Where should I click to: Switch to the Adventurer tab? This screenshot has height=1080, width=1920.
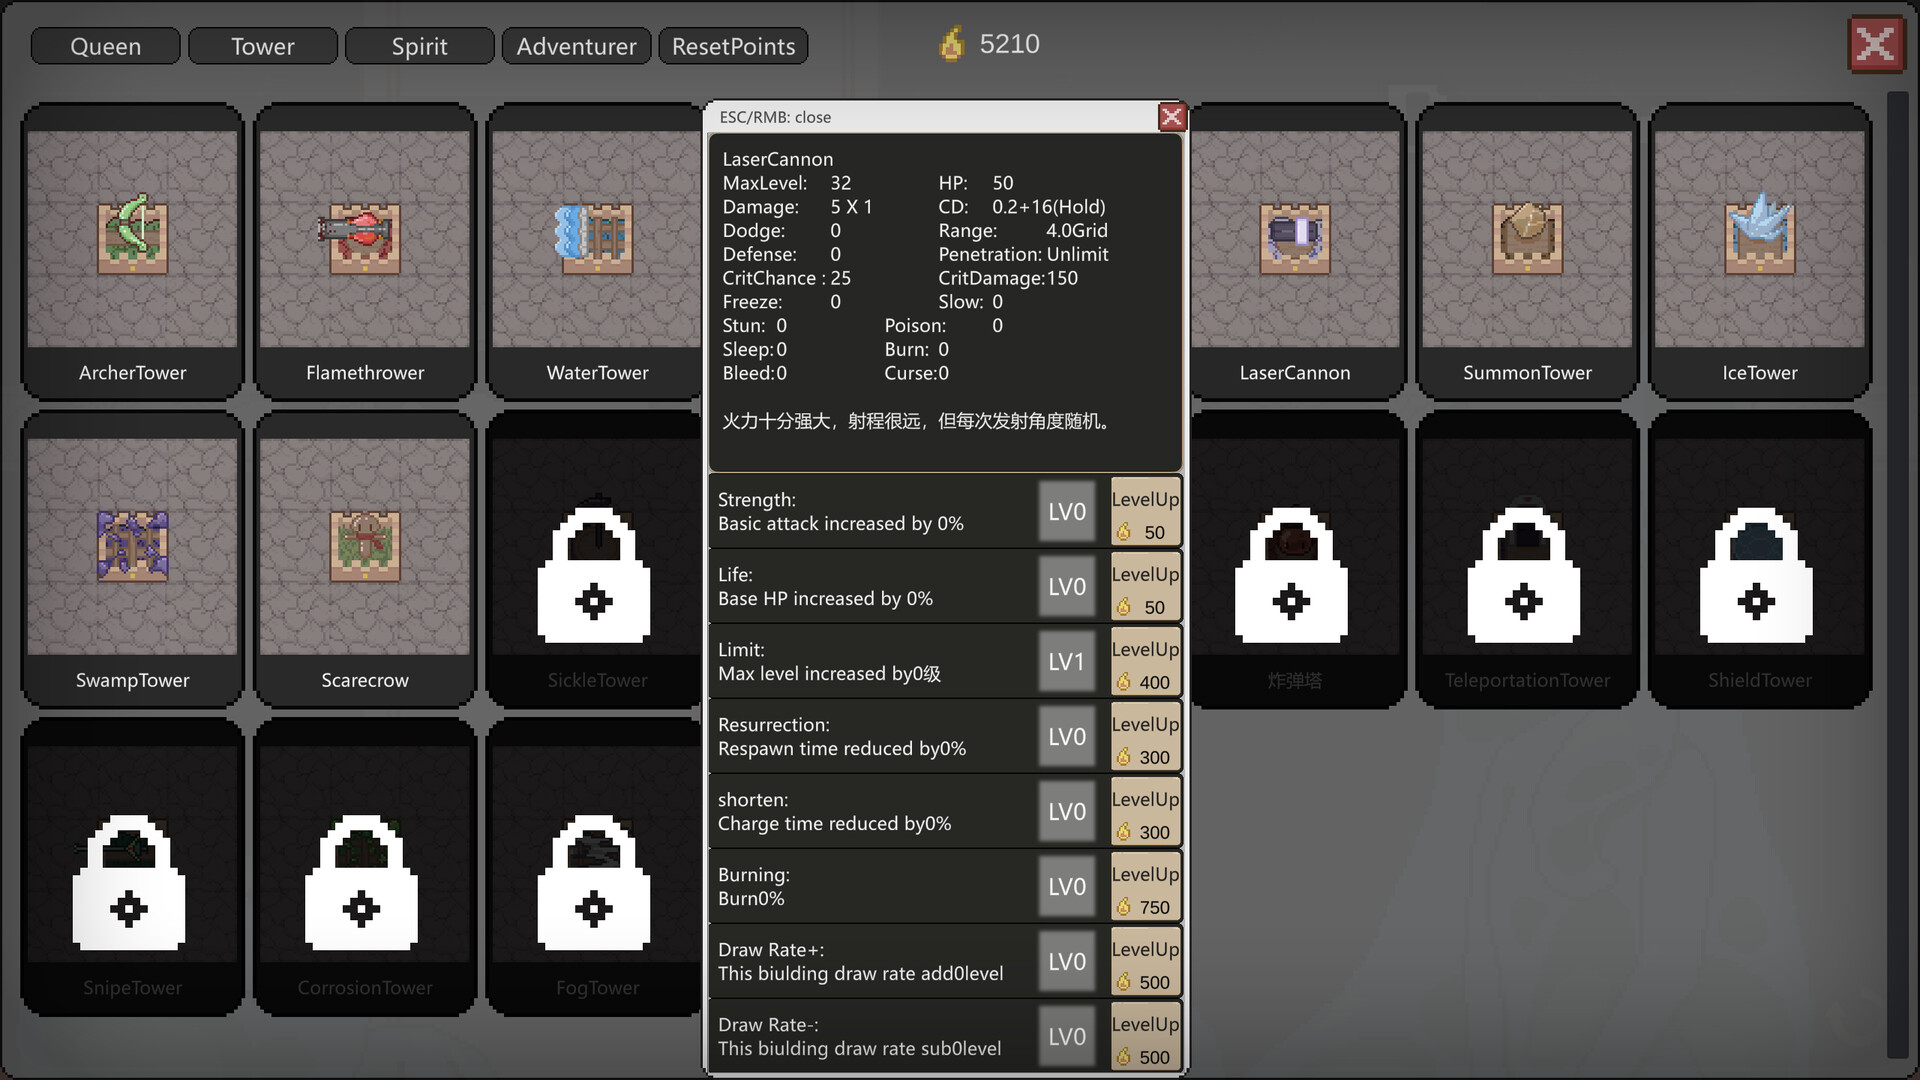[576, 46]
